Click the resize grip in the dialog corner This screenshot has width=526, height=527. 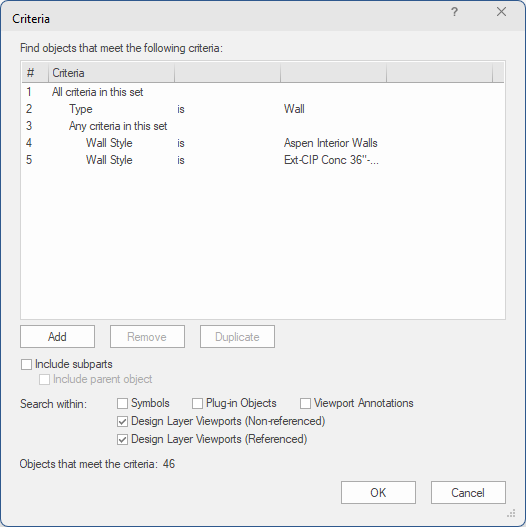(x=511, y=514)
